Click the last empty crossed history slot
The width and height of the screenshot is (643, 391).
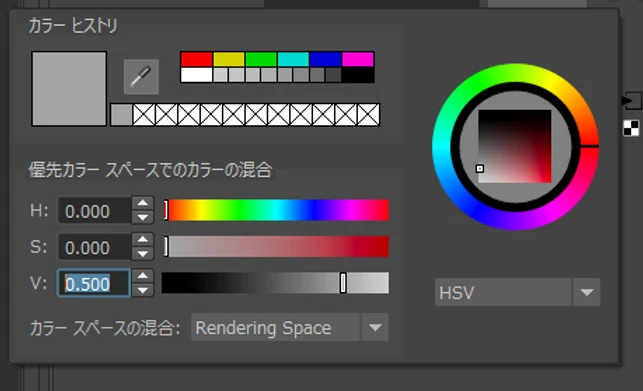[x=368, y=115]
